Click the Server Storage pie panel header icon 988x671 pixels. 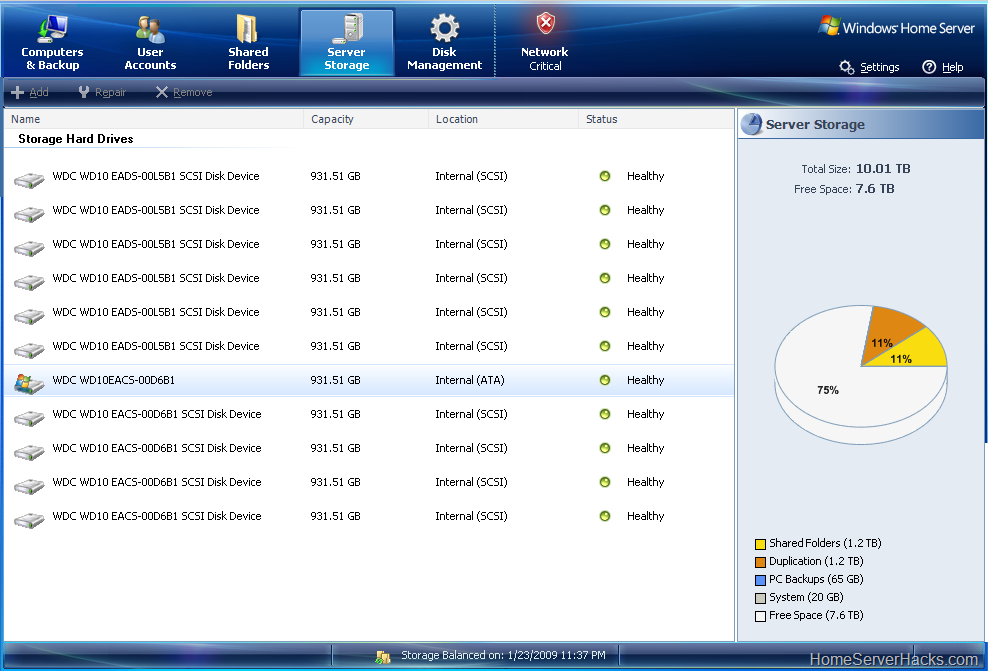coord(752,124)
